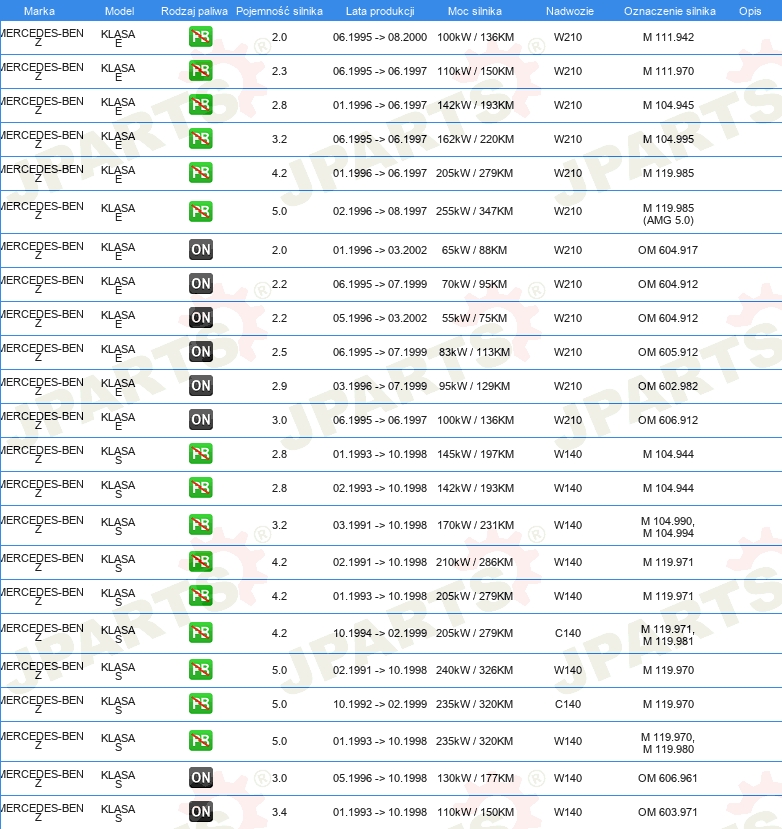Viewport: 782px width, 829px height.
Task: Click PB icon in C140 4.2 row
Action: point(200,633)
